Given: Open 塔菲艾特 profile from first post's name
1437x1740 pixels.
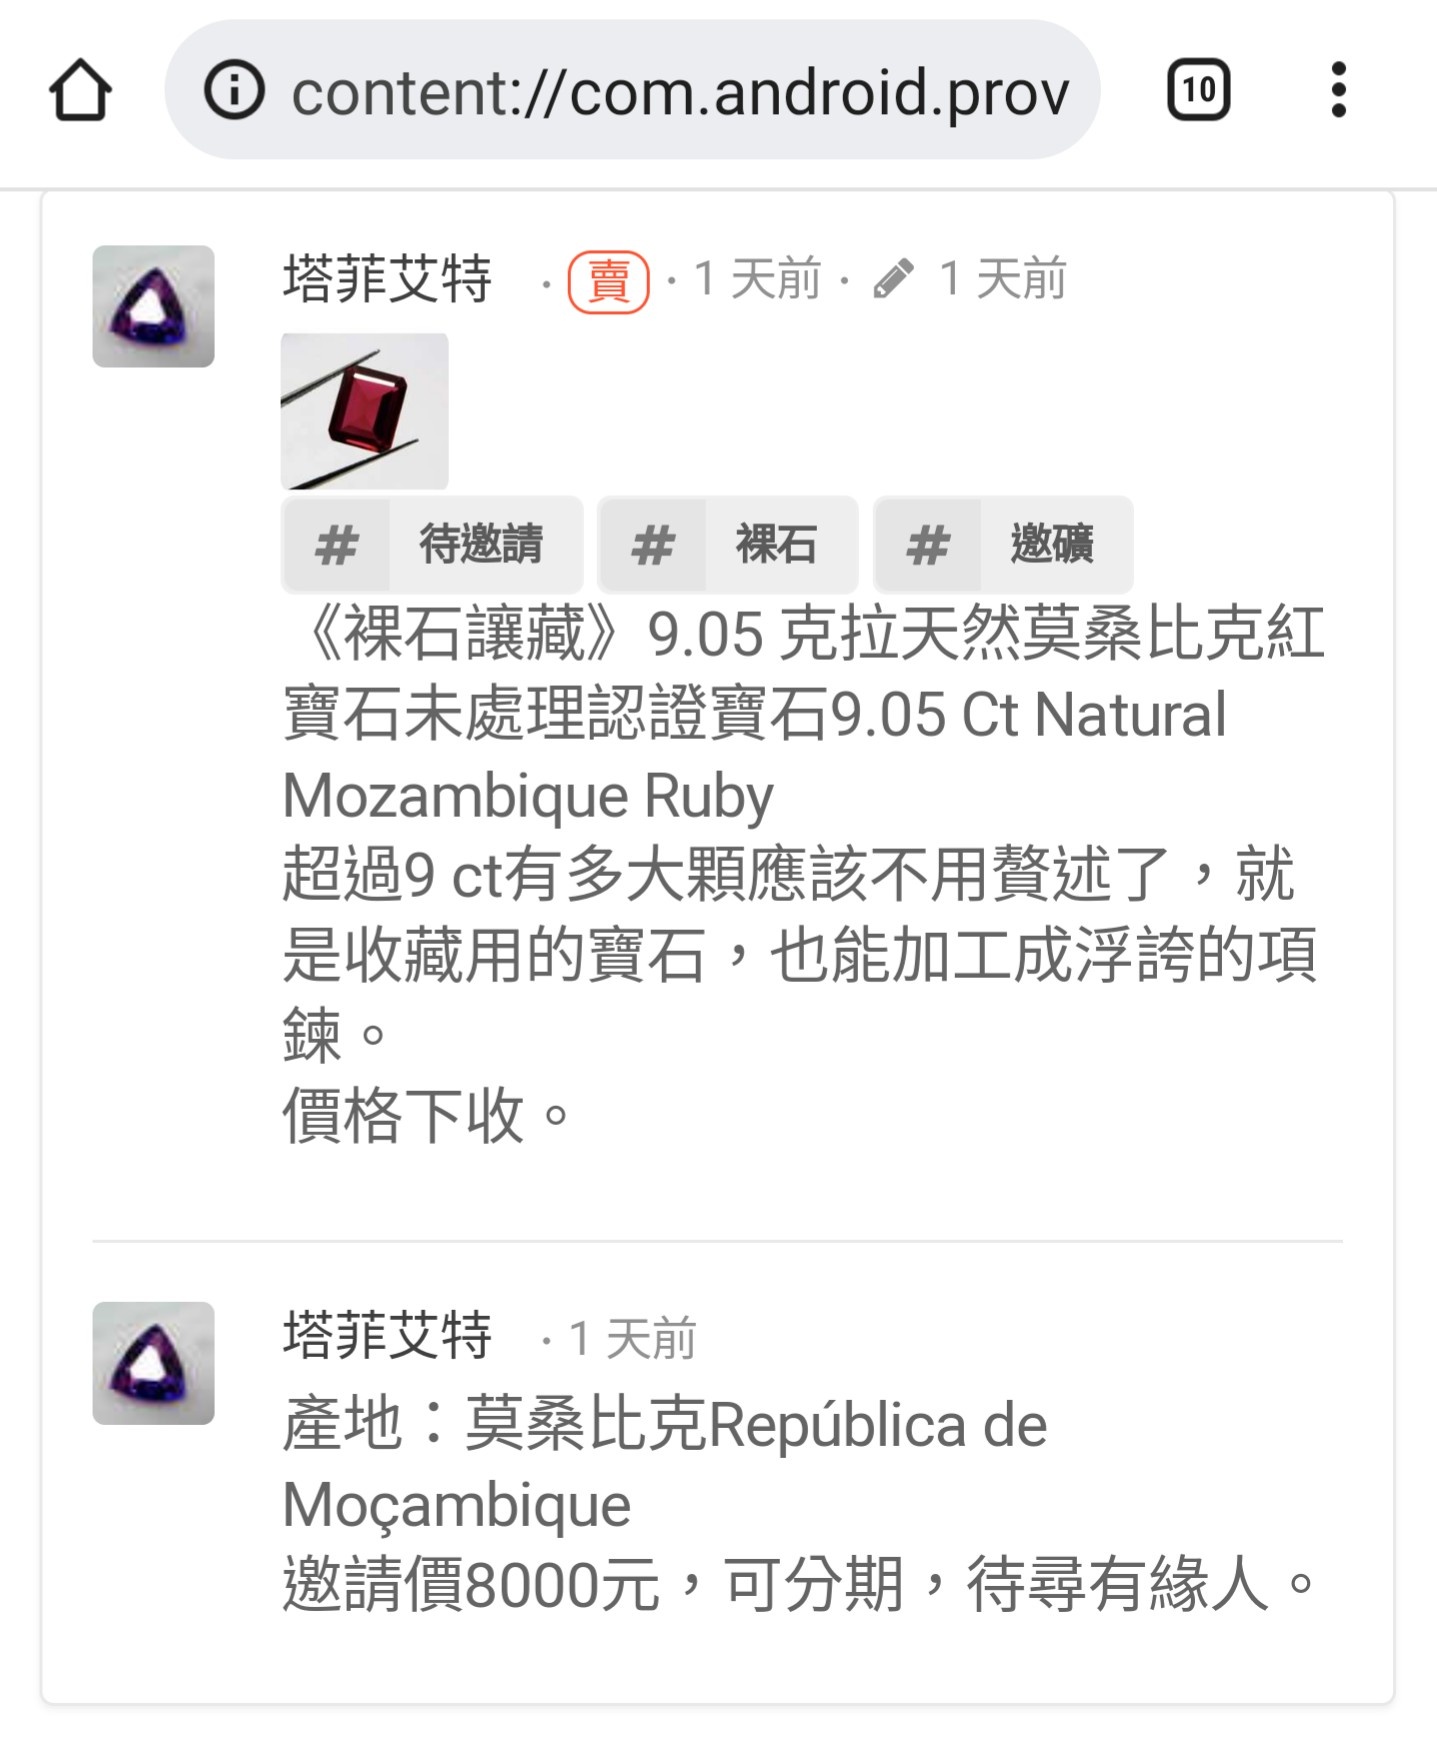Looking at the screenshot, I should [x=387, y=278].
